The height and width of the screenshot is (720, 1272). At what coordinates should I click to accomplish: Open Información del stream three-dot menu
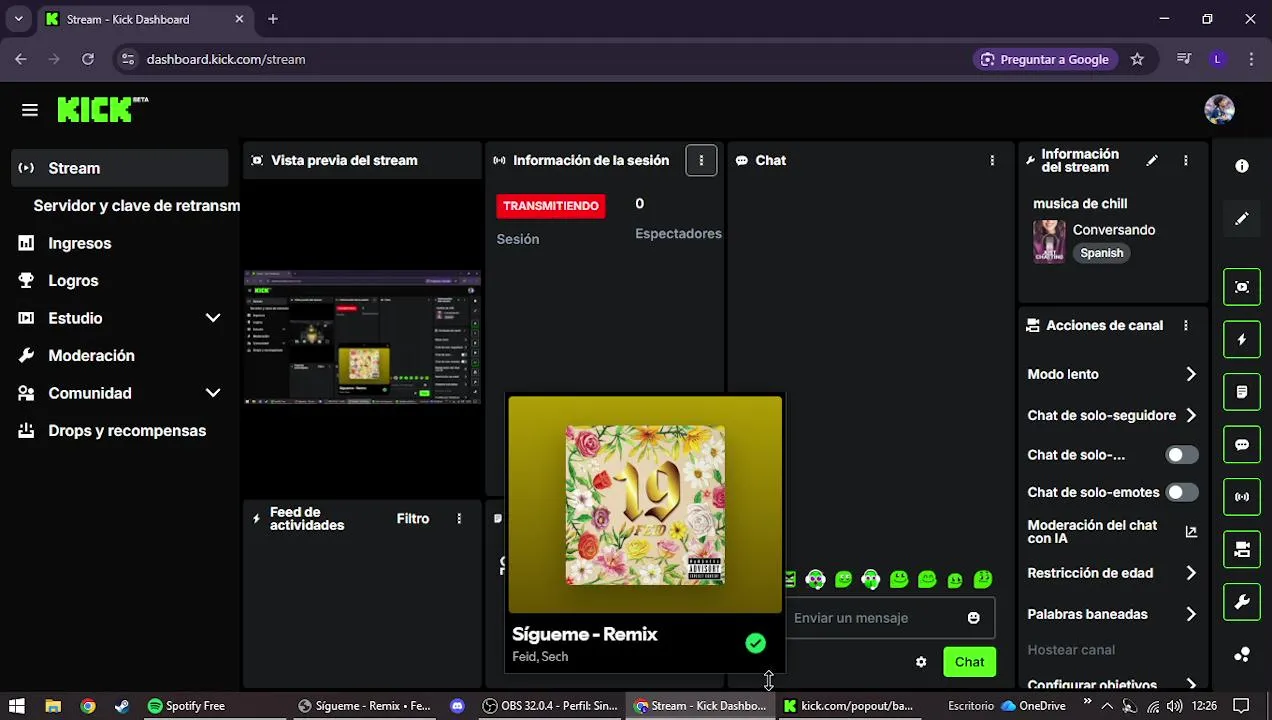(1186, 160)
